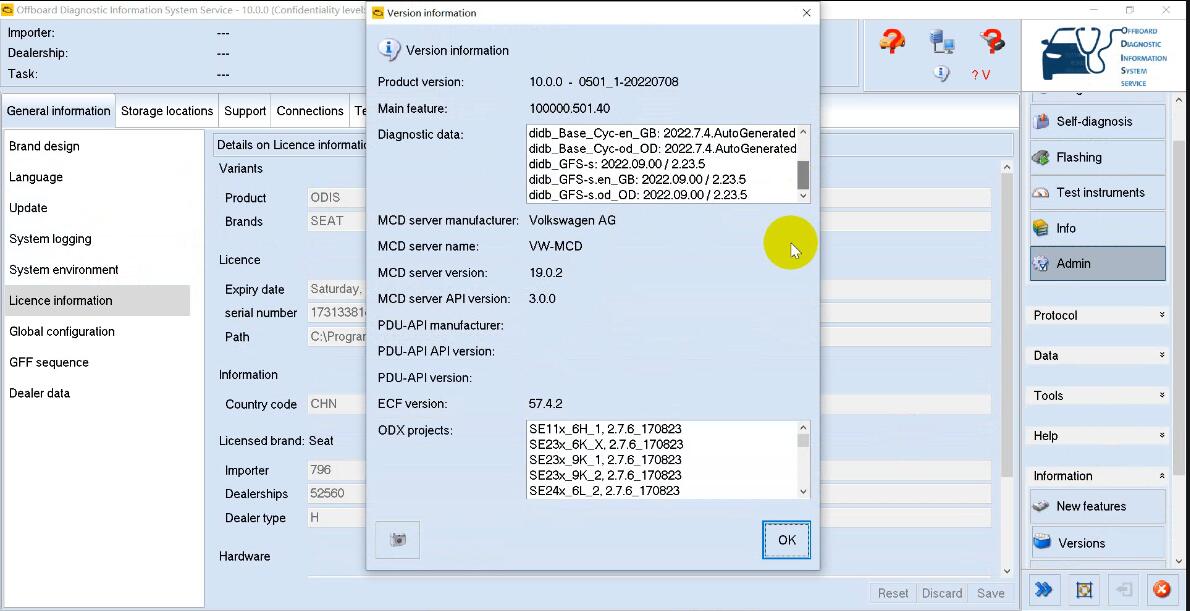Click the Reset button

point(893,594)
